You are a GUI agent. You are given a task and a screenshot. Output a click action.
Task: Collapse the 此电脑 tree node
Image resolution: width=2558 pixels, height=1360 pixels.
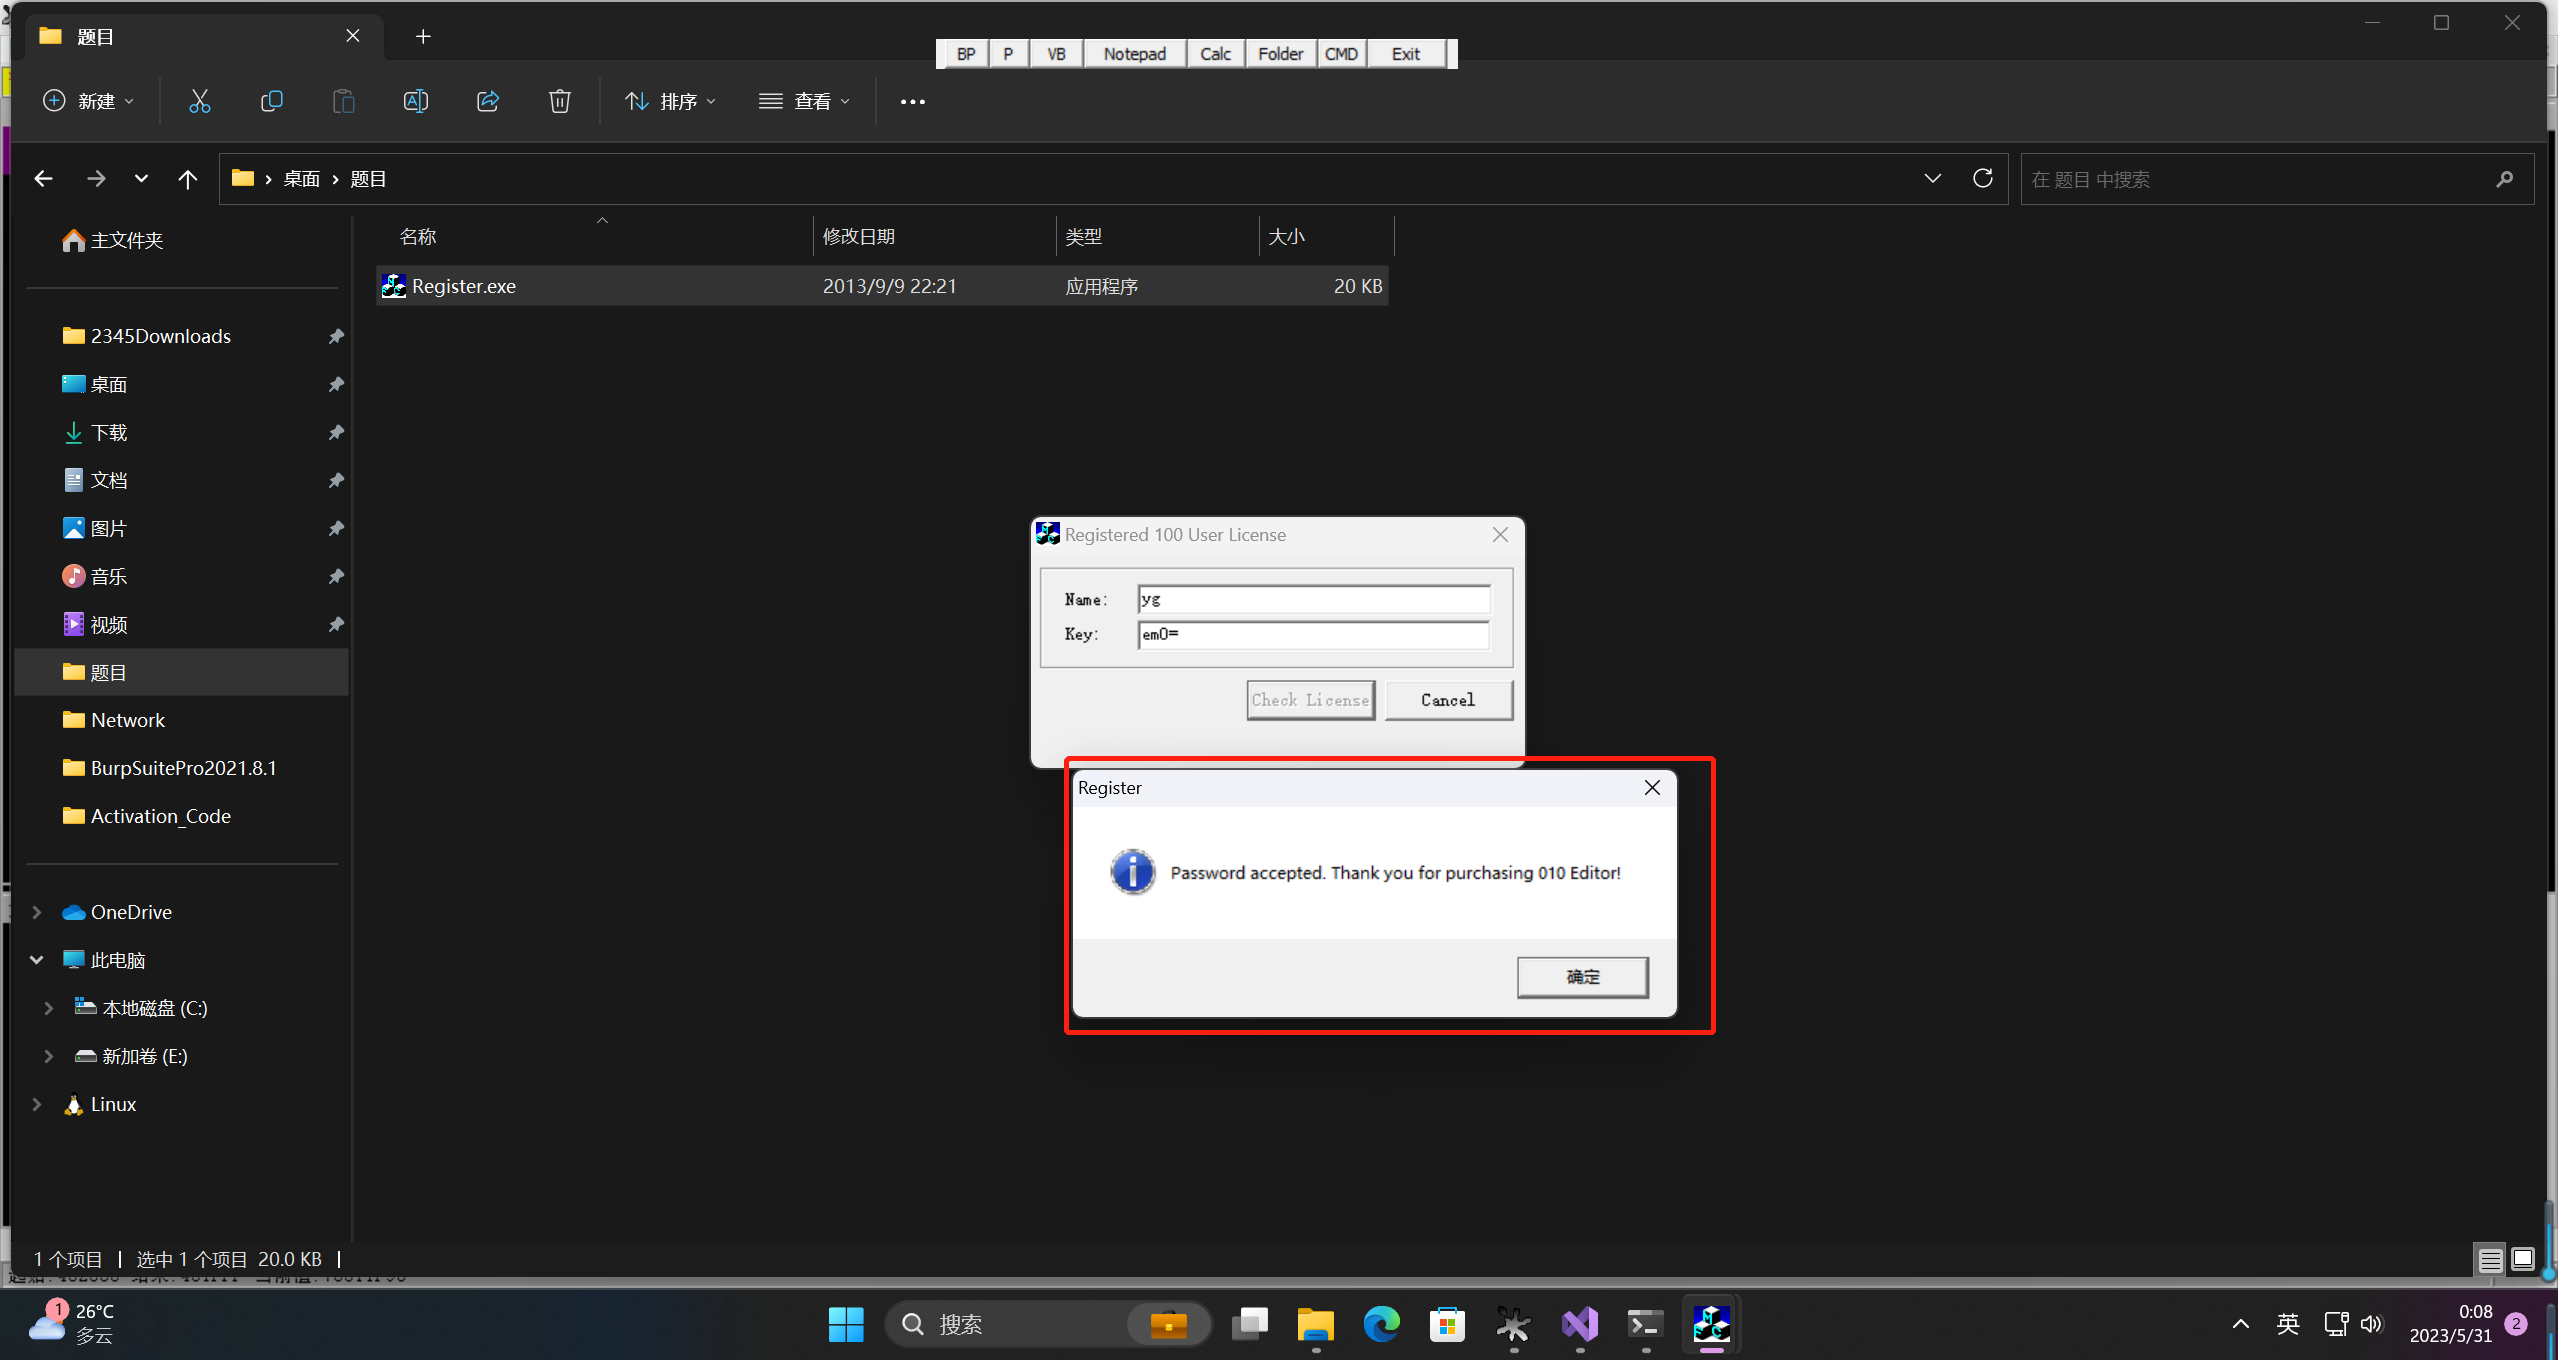pyautogui.click(x=37, y=960)
